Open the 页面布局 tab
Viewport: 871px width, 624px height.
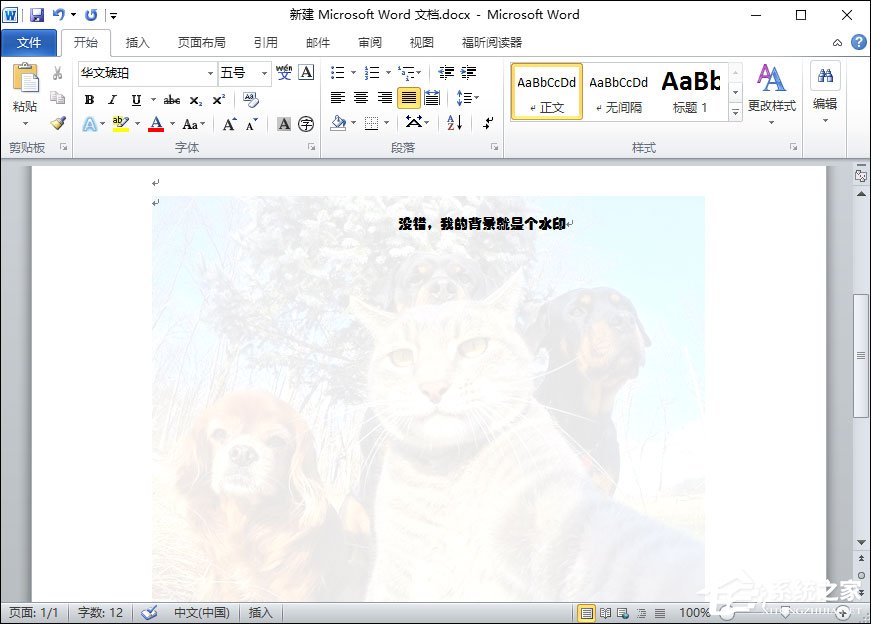[x=200, y=42]
